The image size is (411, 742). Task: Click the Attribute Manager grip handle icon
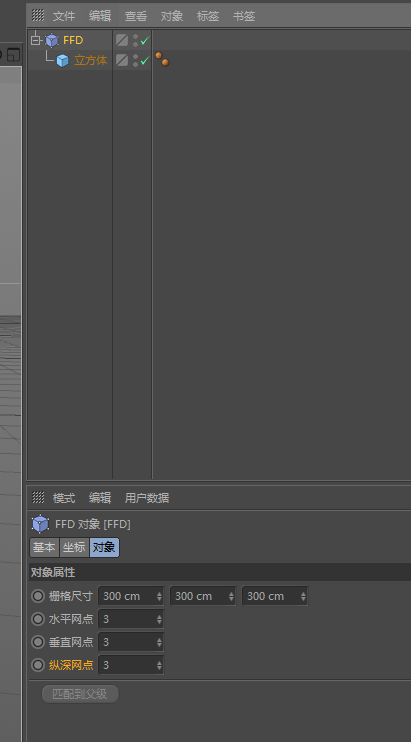tap(38, 497)
